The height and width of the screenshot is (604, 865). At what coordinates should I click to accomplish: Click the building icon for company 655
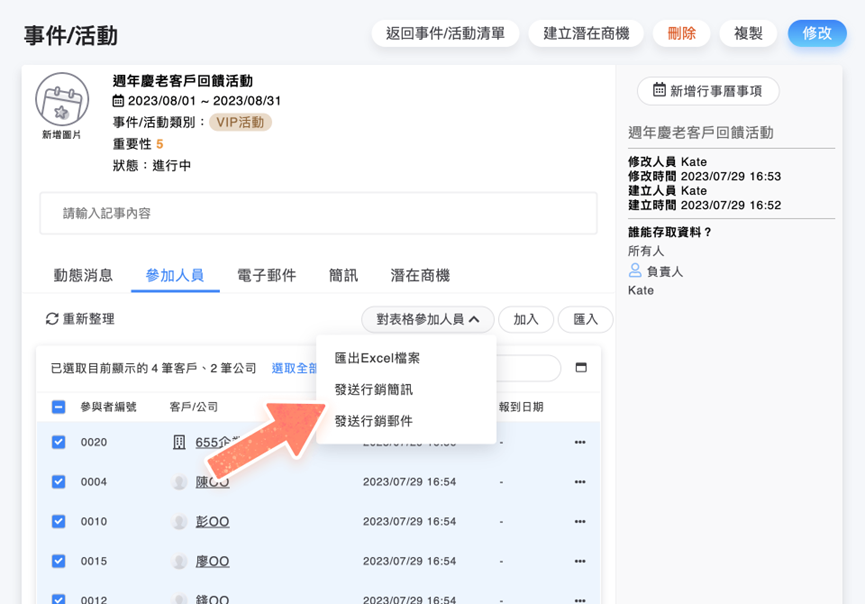coord(180,442)
